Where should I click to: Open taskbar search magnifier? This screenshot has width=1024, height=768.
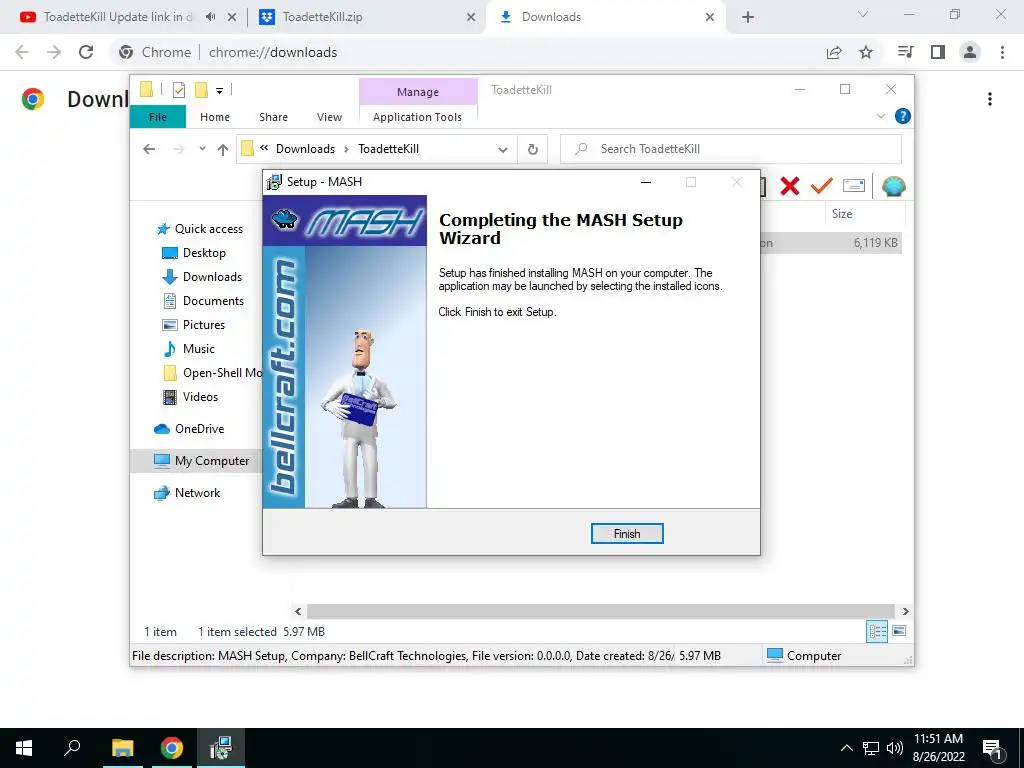(x=72, y=747)
